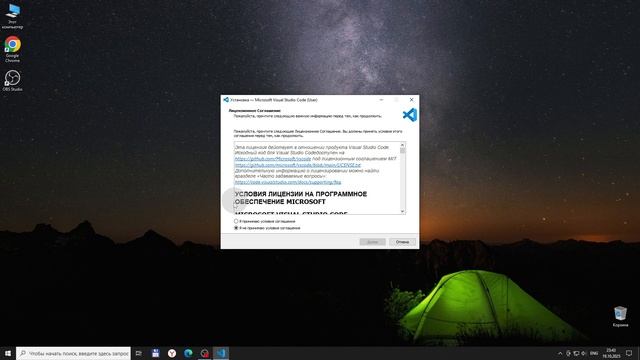Open the OBS Studio taskbar icon
The image size is (640, 360).
[204, 353]
